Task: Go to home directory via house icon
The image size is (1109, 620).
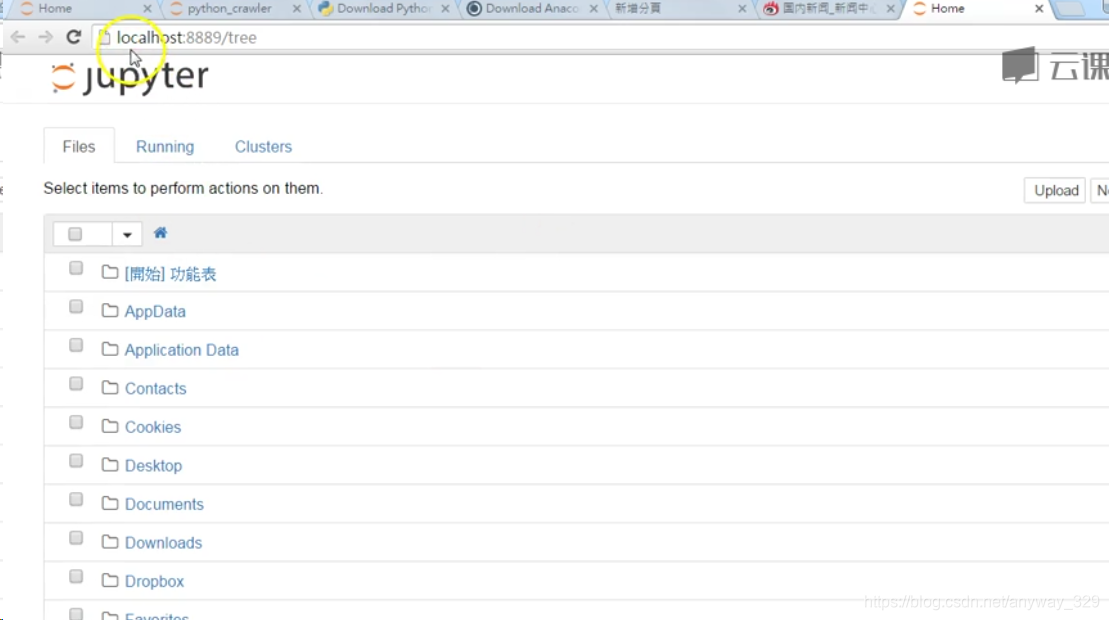Action: pos(161,233)
